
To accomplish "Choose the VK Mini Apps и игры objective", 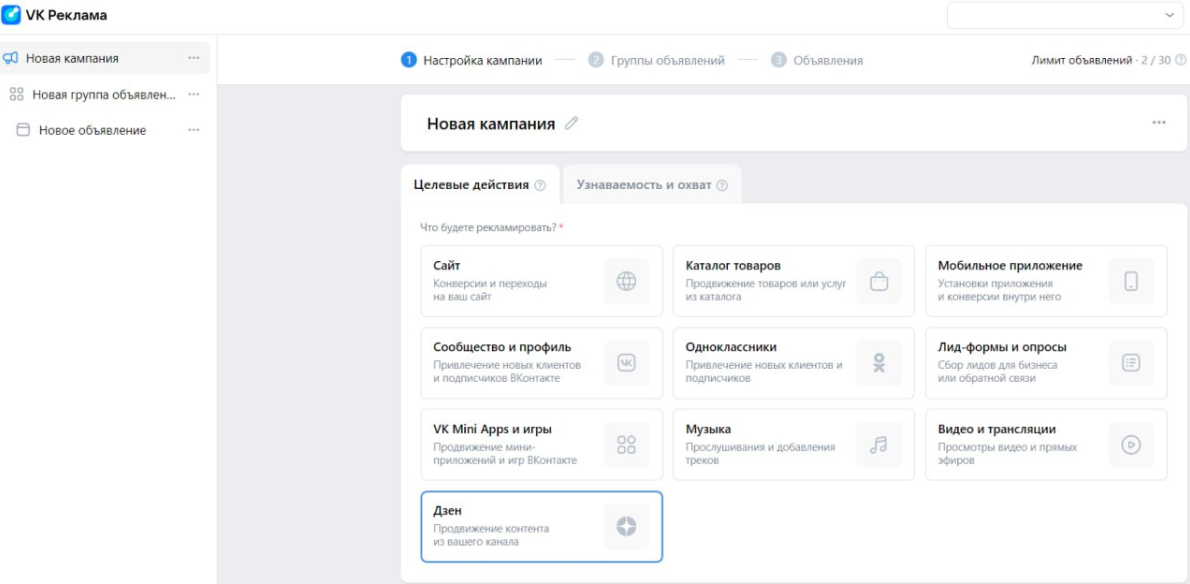I will pyautogui.click(x=542, y=444).
